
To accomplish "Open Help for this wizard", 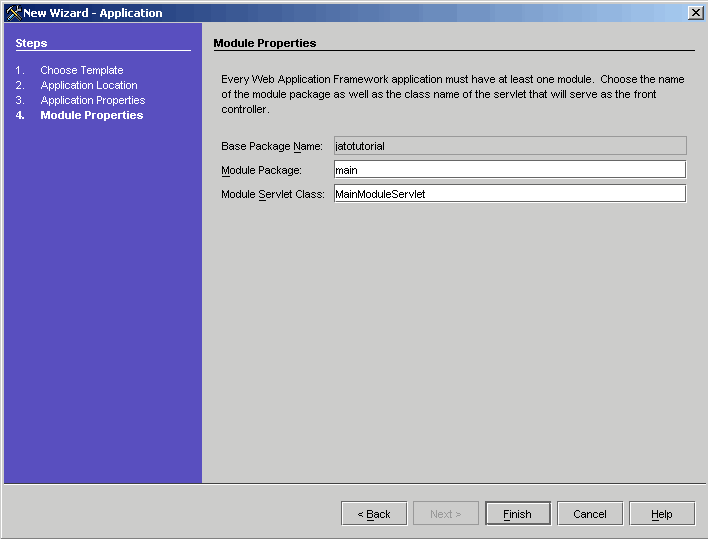I will point(662,514).
